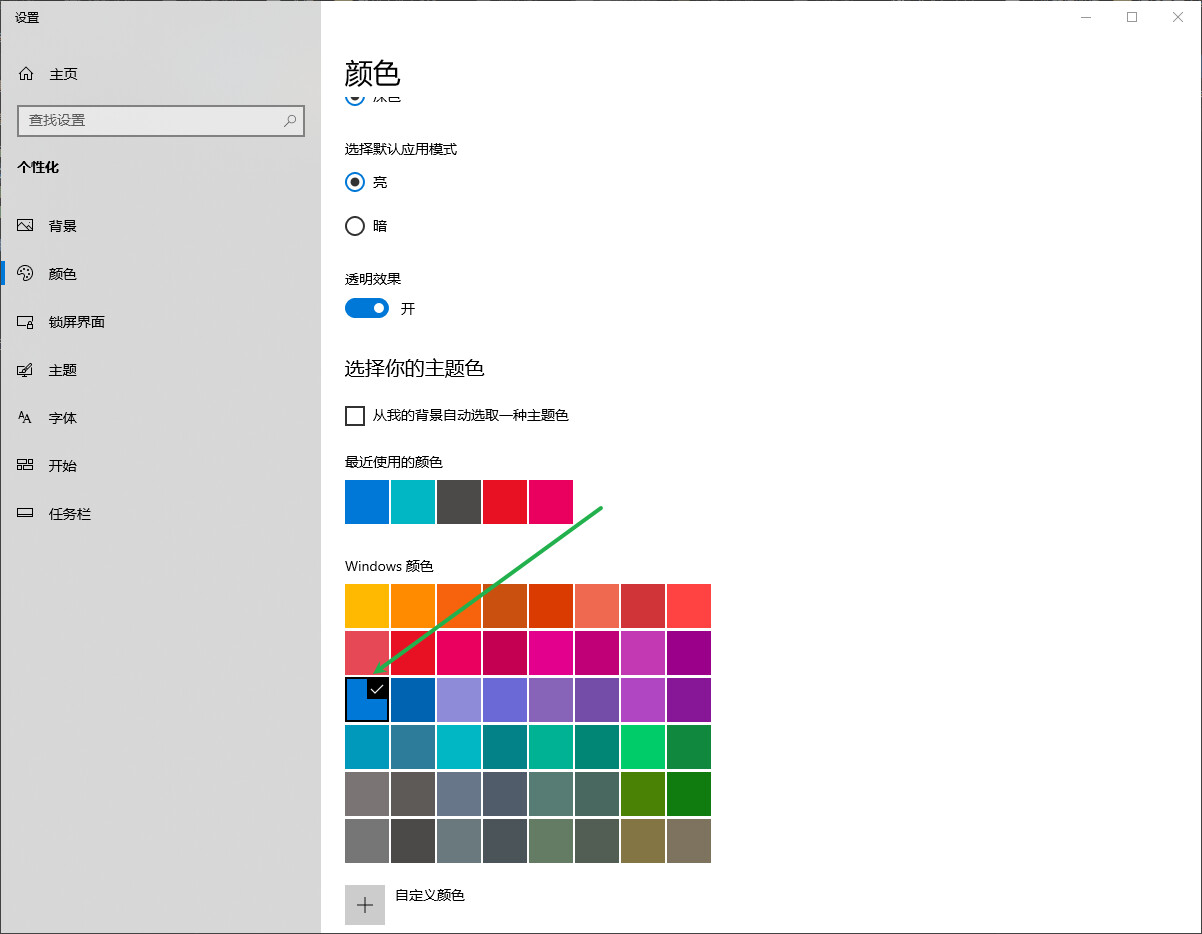The width and height of the screenshot is (1202, 934).
Task: Select the 暗 app mode radio button
Action: point(355,226)
